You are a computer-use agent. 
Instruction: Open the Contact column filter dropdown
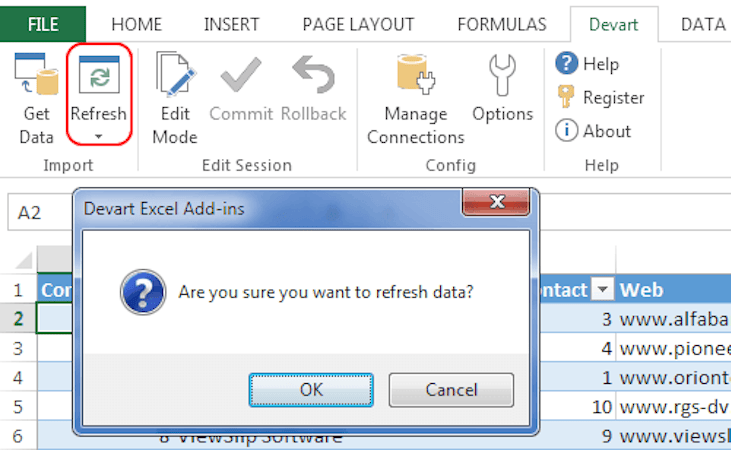coord(603,290)
